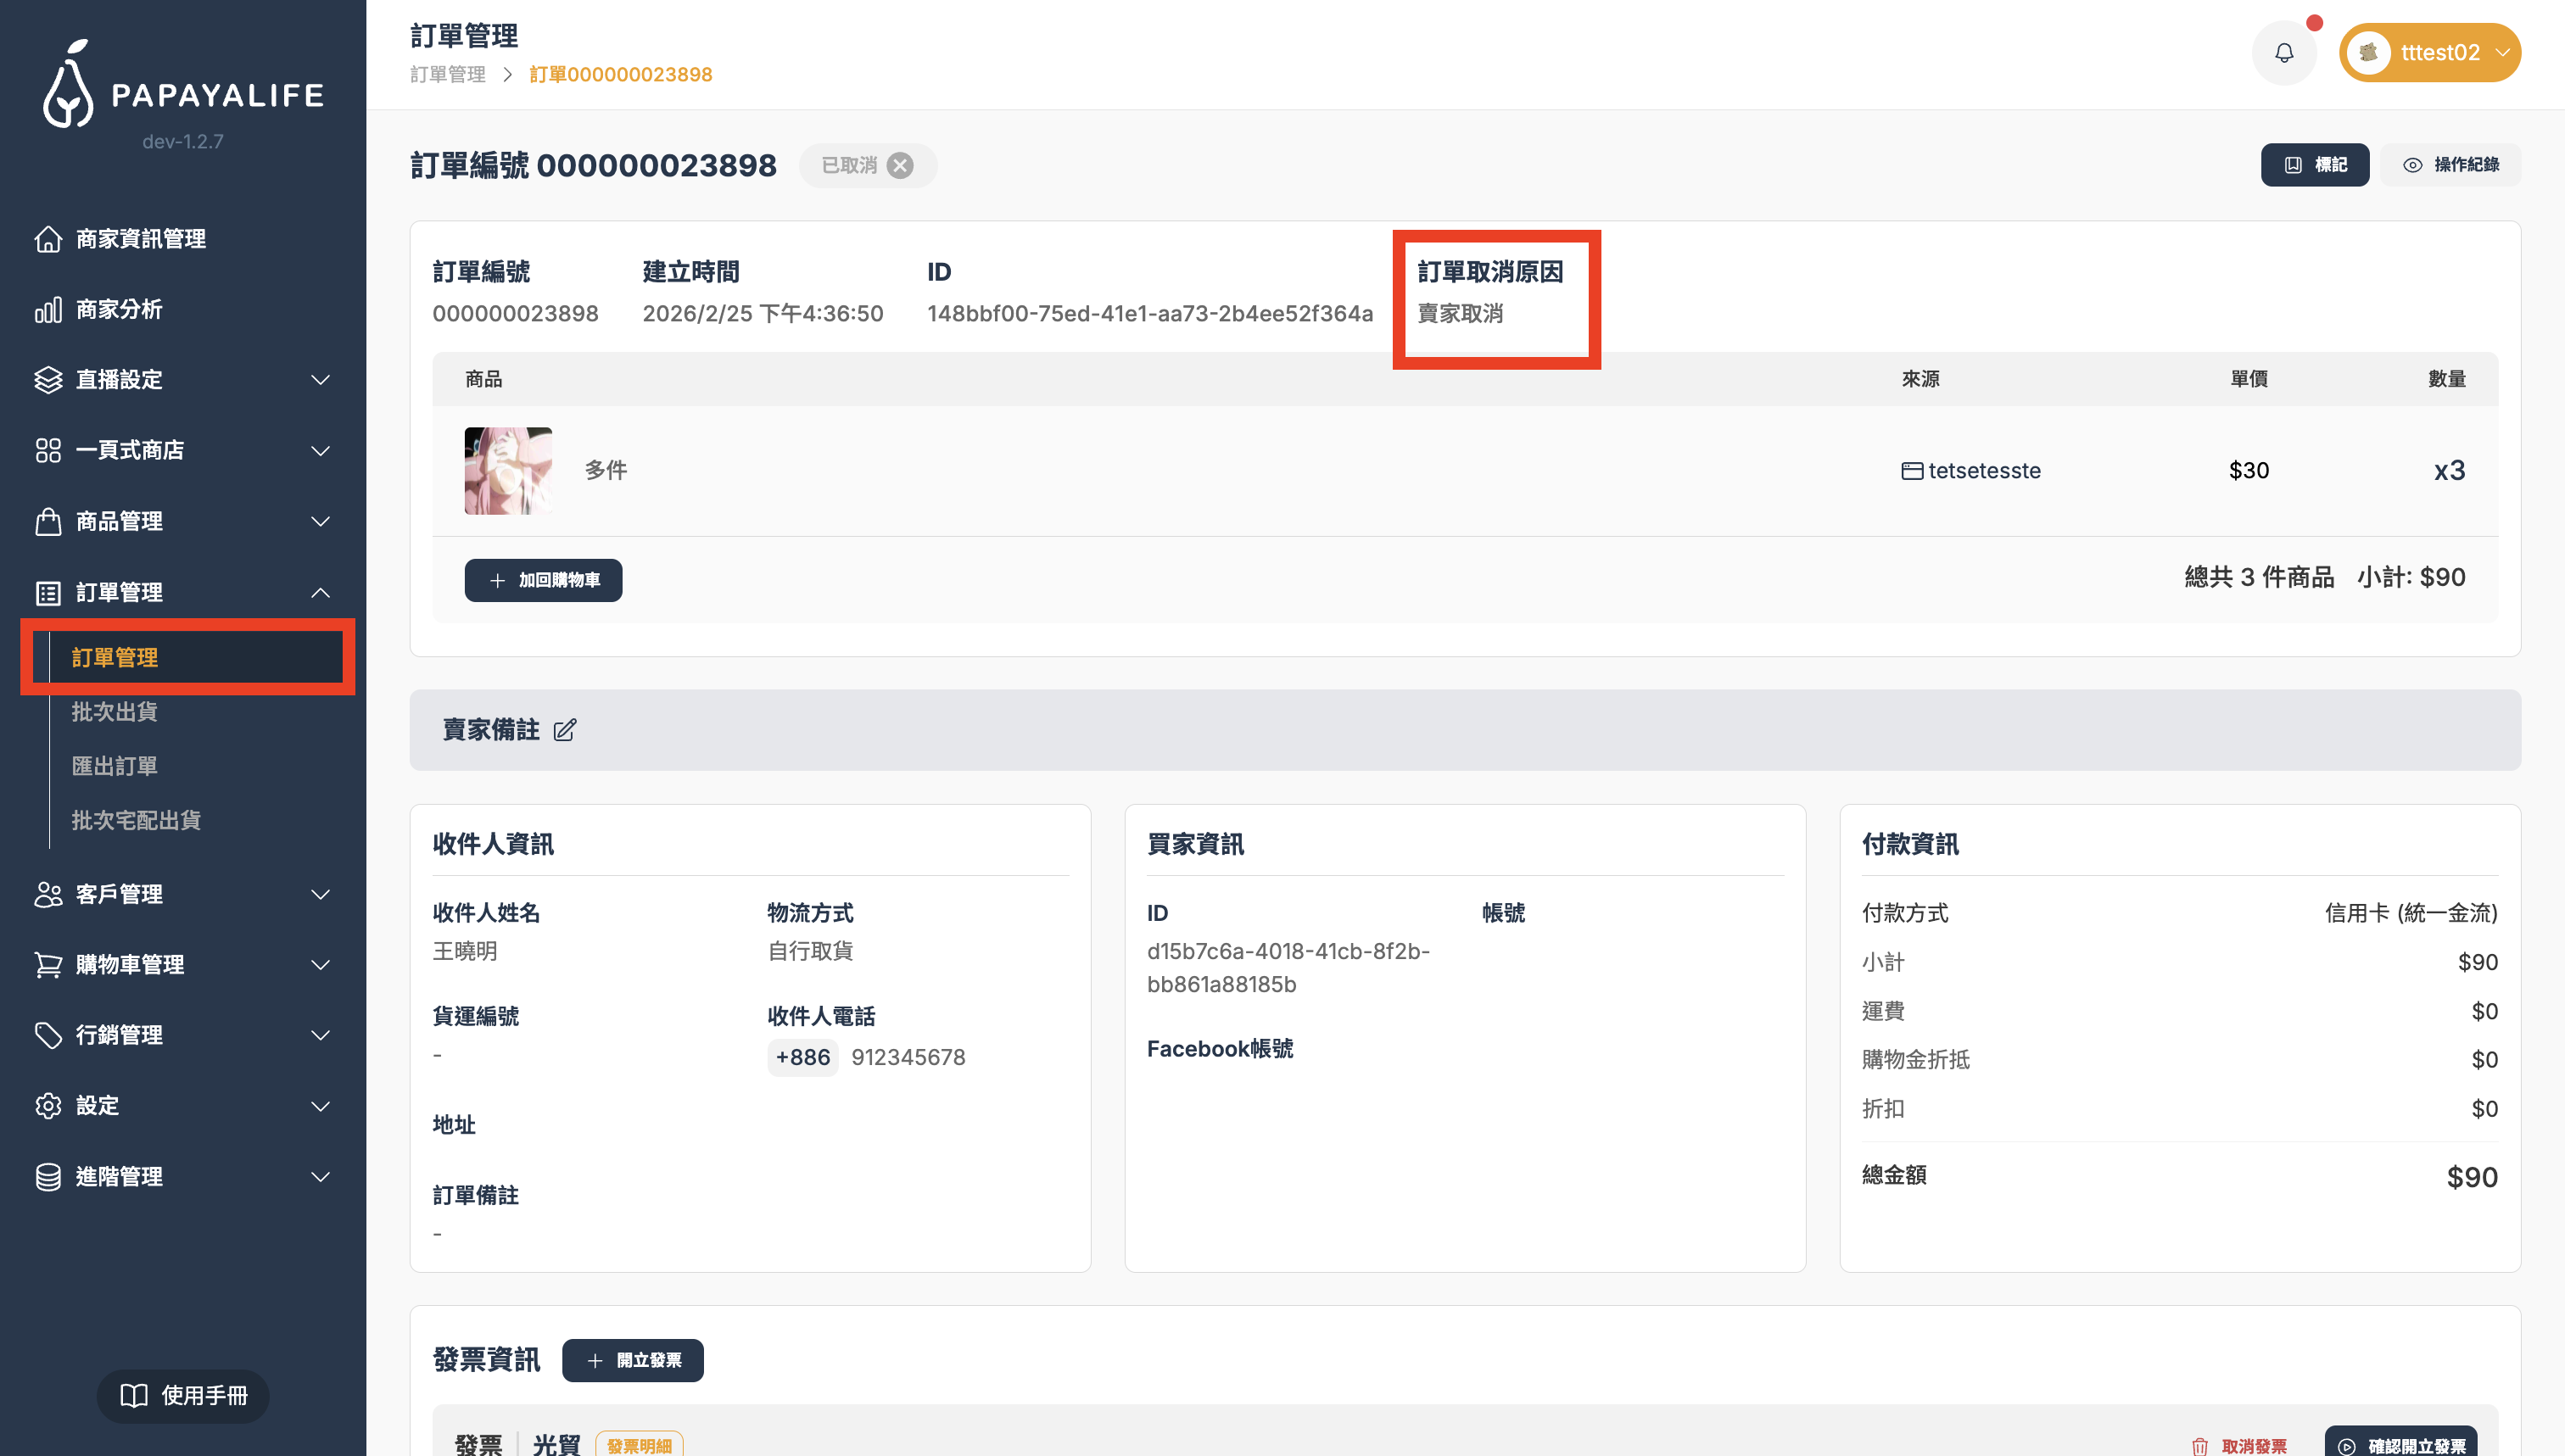The width and height of the screenshot is (2565, 1456).
Task: Collapse the 訂單管理 sidebar section
Action: tap(320, 593)
